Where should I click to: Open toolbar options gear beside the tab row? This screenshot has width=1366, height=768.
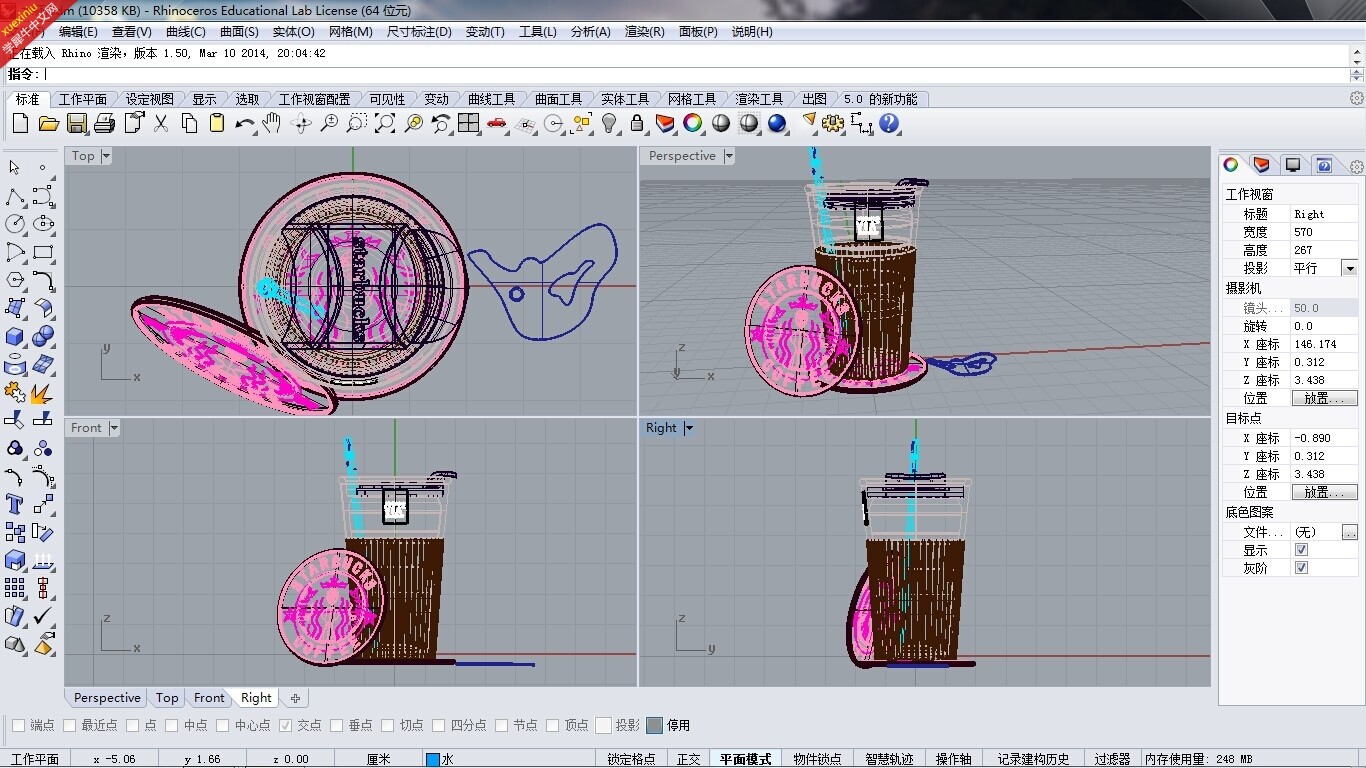point(1356,98)
